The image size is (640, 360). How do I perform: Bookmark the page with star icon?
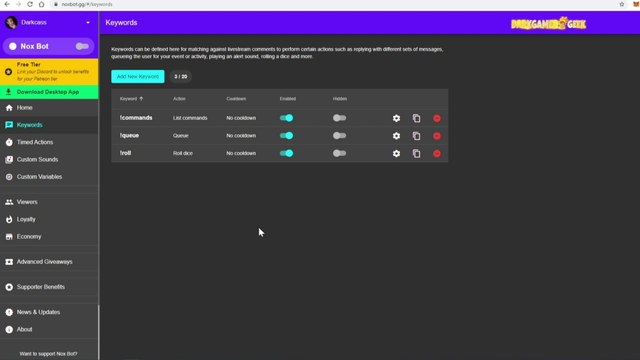tap(622, 4)
